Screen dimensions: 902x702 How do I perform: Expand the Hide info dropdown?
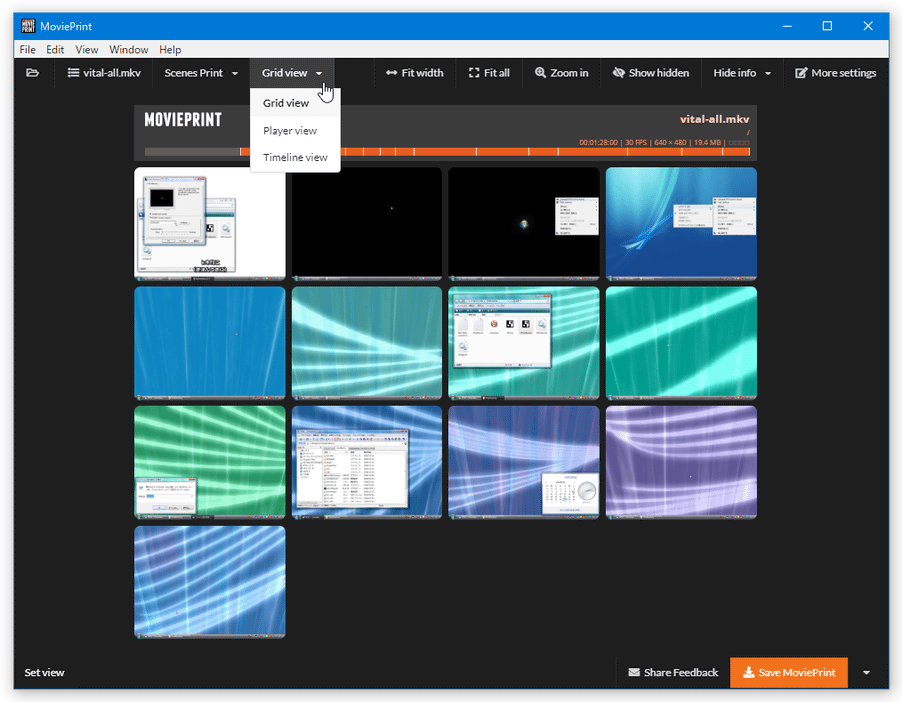pos(742,73)
